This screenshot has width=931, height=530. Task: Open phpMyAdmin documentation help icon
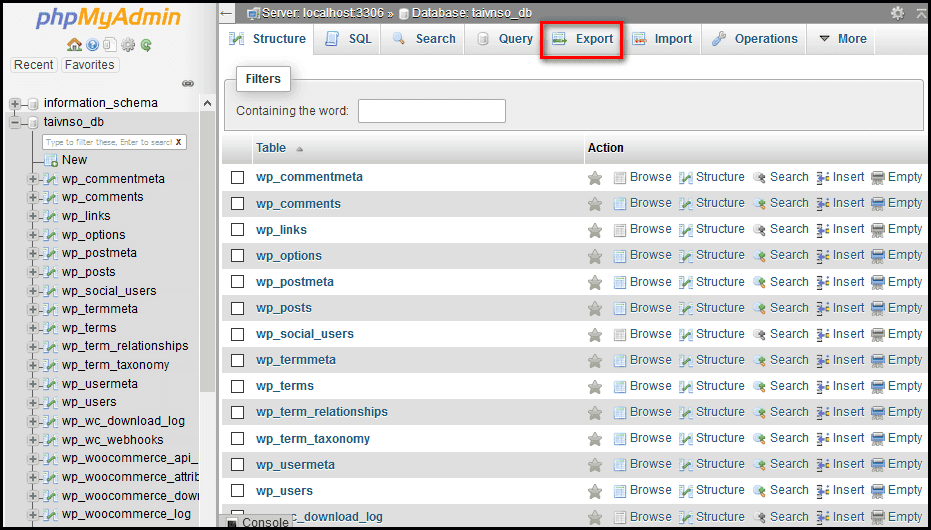tap(92, 45)
